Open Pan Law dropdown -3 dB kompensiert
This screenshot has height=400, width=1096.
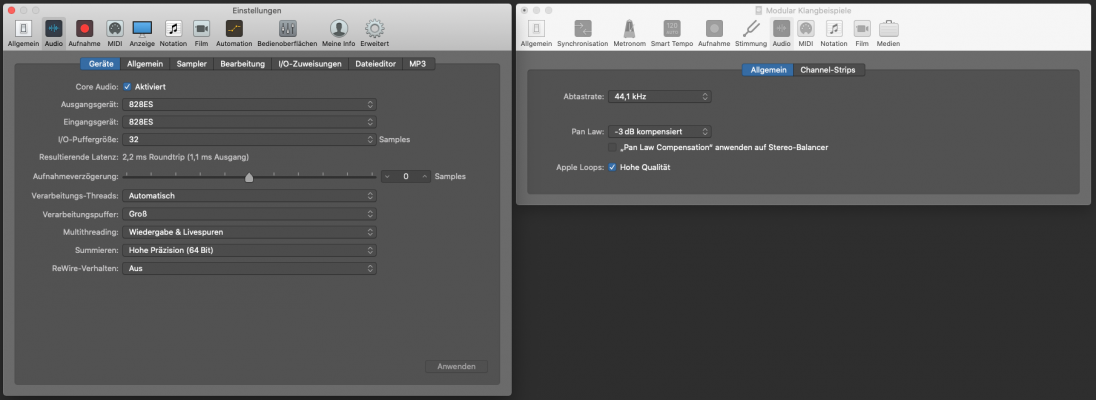pos(659,131)
